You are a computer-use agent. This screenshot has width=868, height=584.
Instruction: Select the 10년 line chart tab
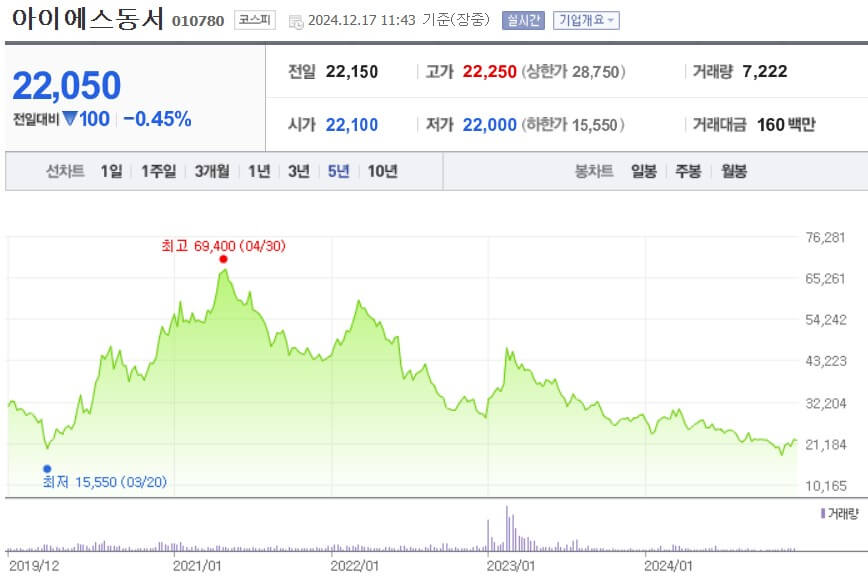pos(383,171)
